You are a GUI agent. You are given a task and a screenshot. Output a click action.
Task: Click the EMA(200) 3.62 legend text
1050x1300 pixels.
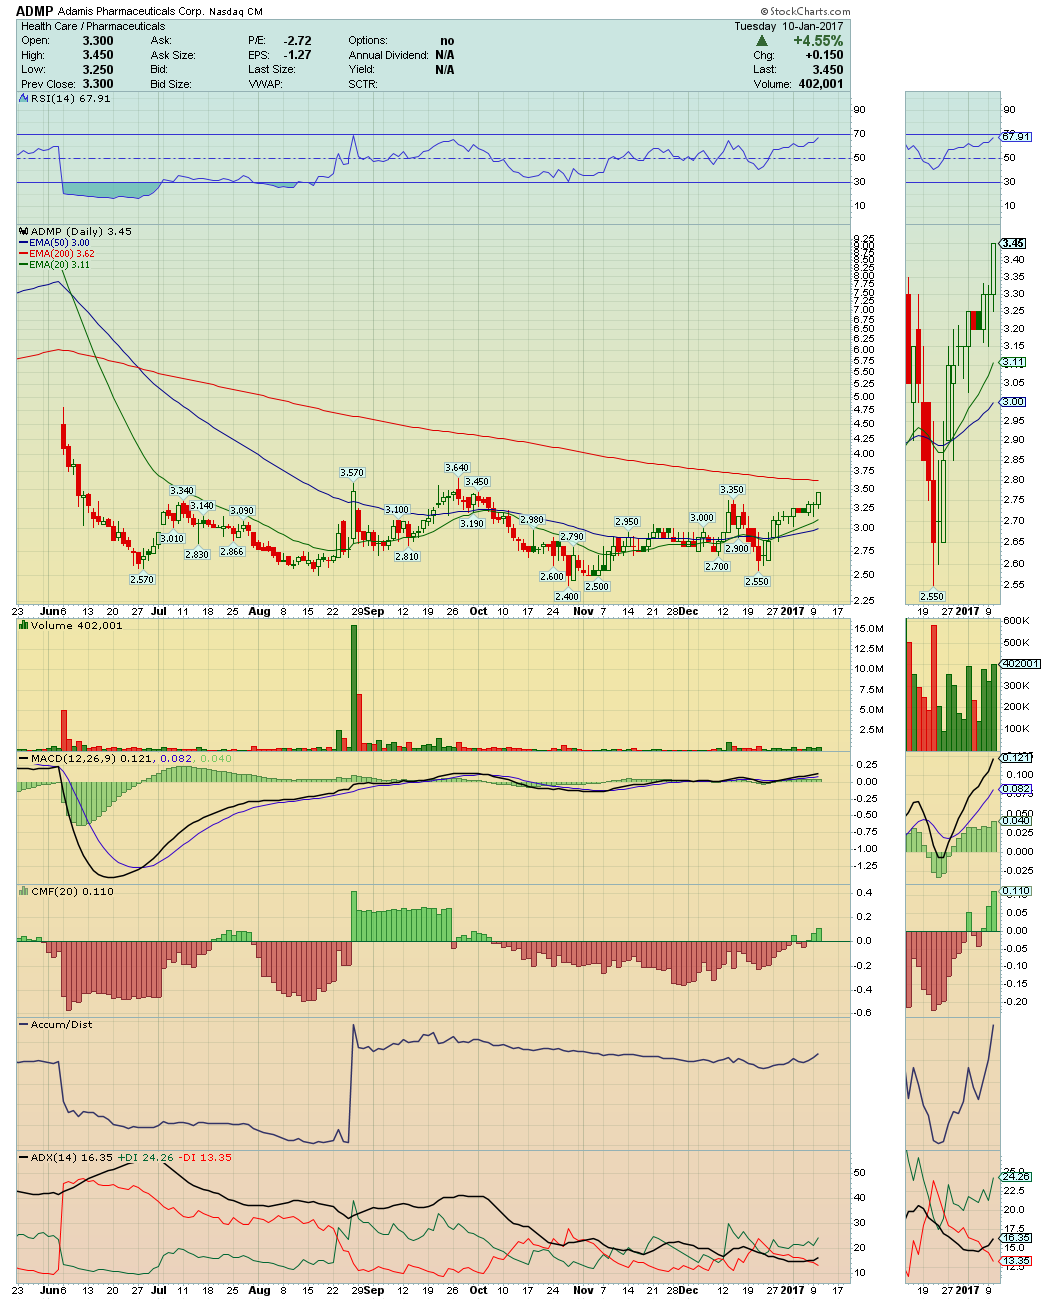pyautogui.click(x=62, y=254)
